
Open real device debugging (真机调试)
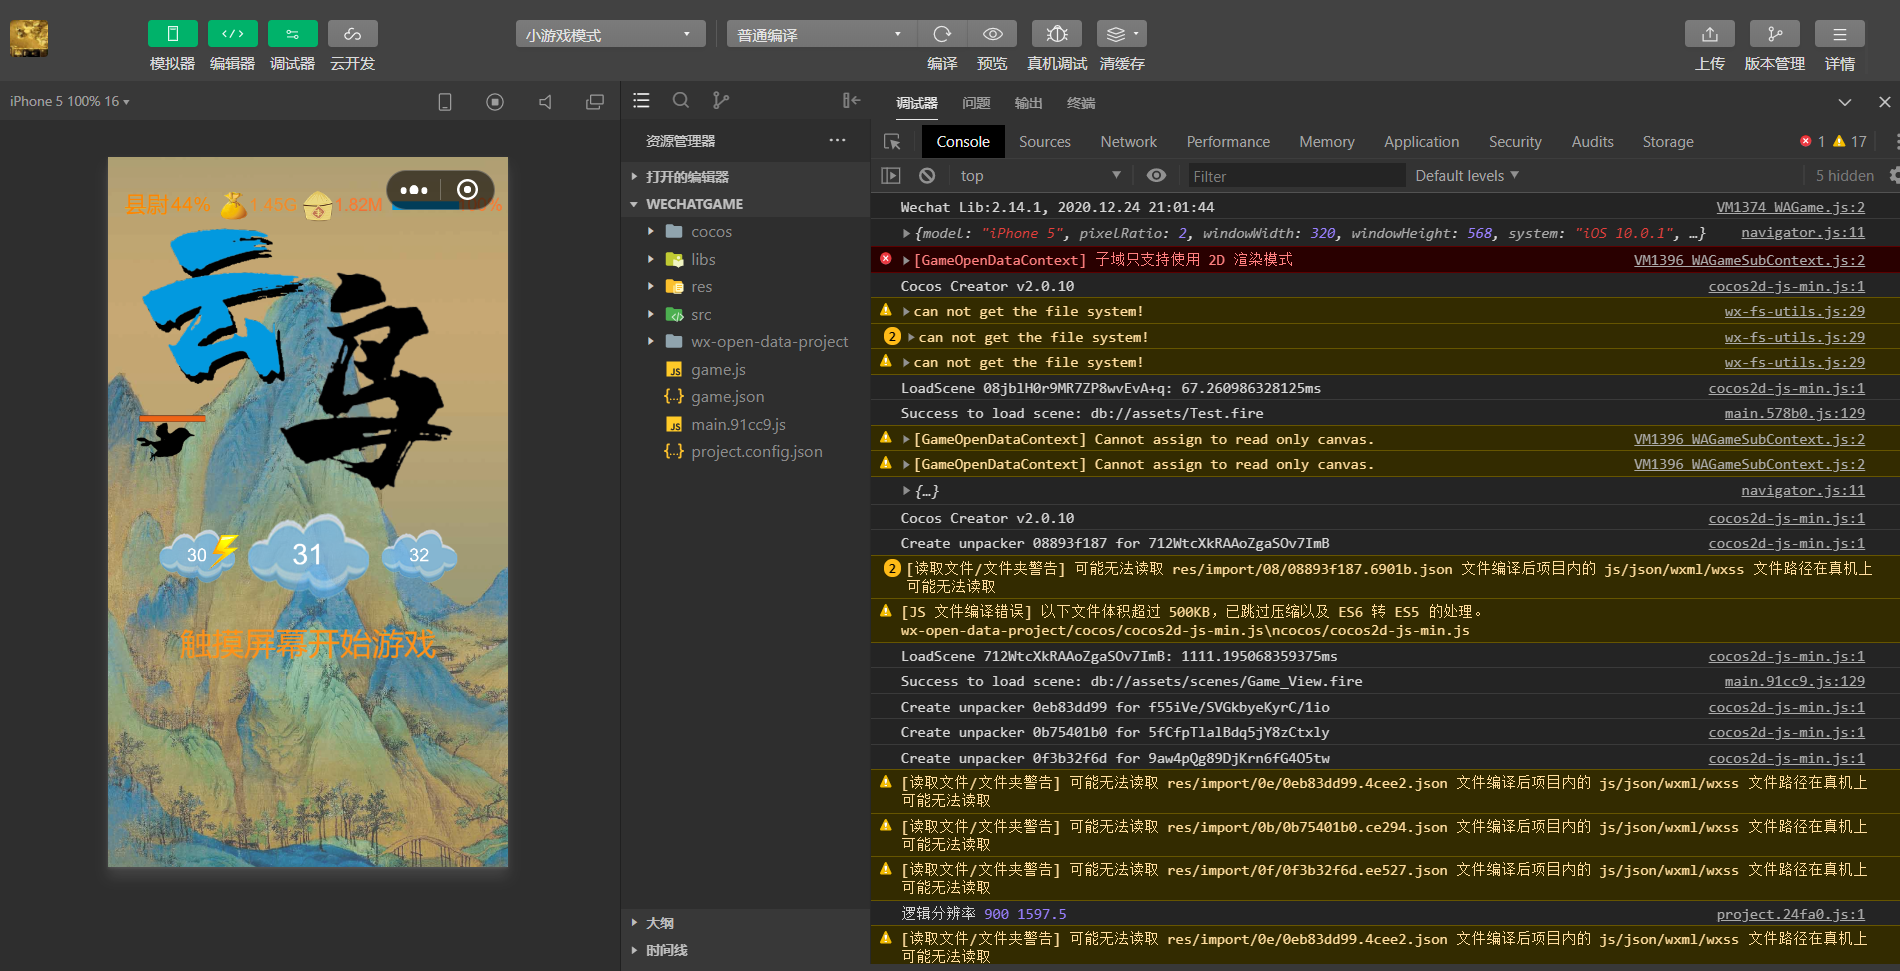tap(1056, 34)
